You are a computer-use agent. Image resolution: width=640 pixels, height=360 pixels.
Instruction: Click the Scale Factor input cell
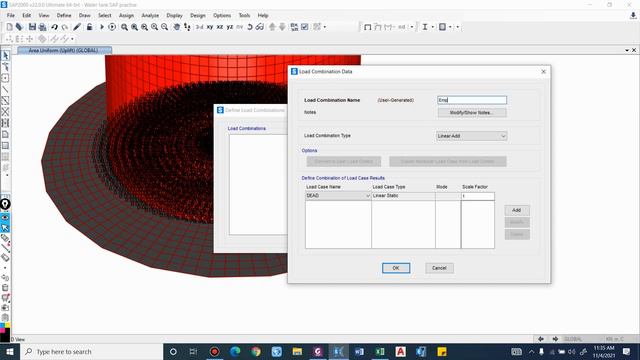[478, 196]
